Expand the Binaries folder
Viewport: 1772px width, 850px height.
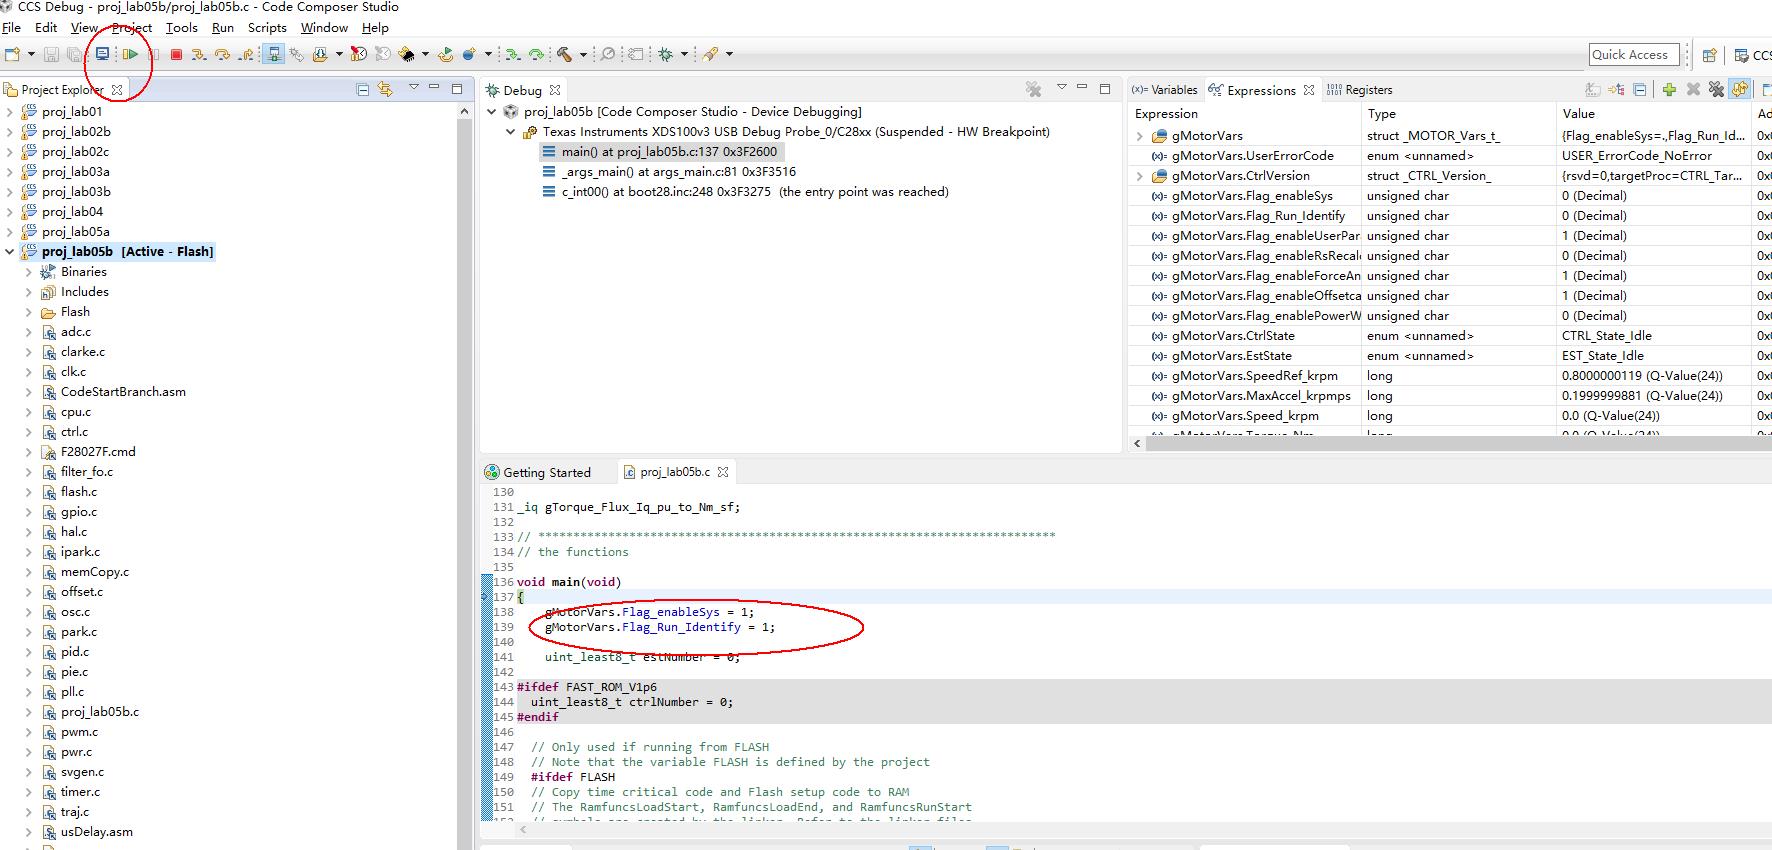28,272
